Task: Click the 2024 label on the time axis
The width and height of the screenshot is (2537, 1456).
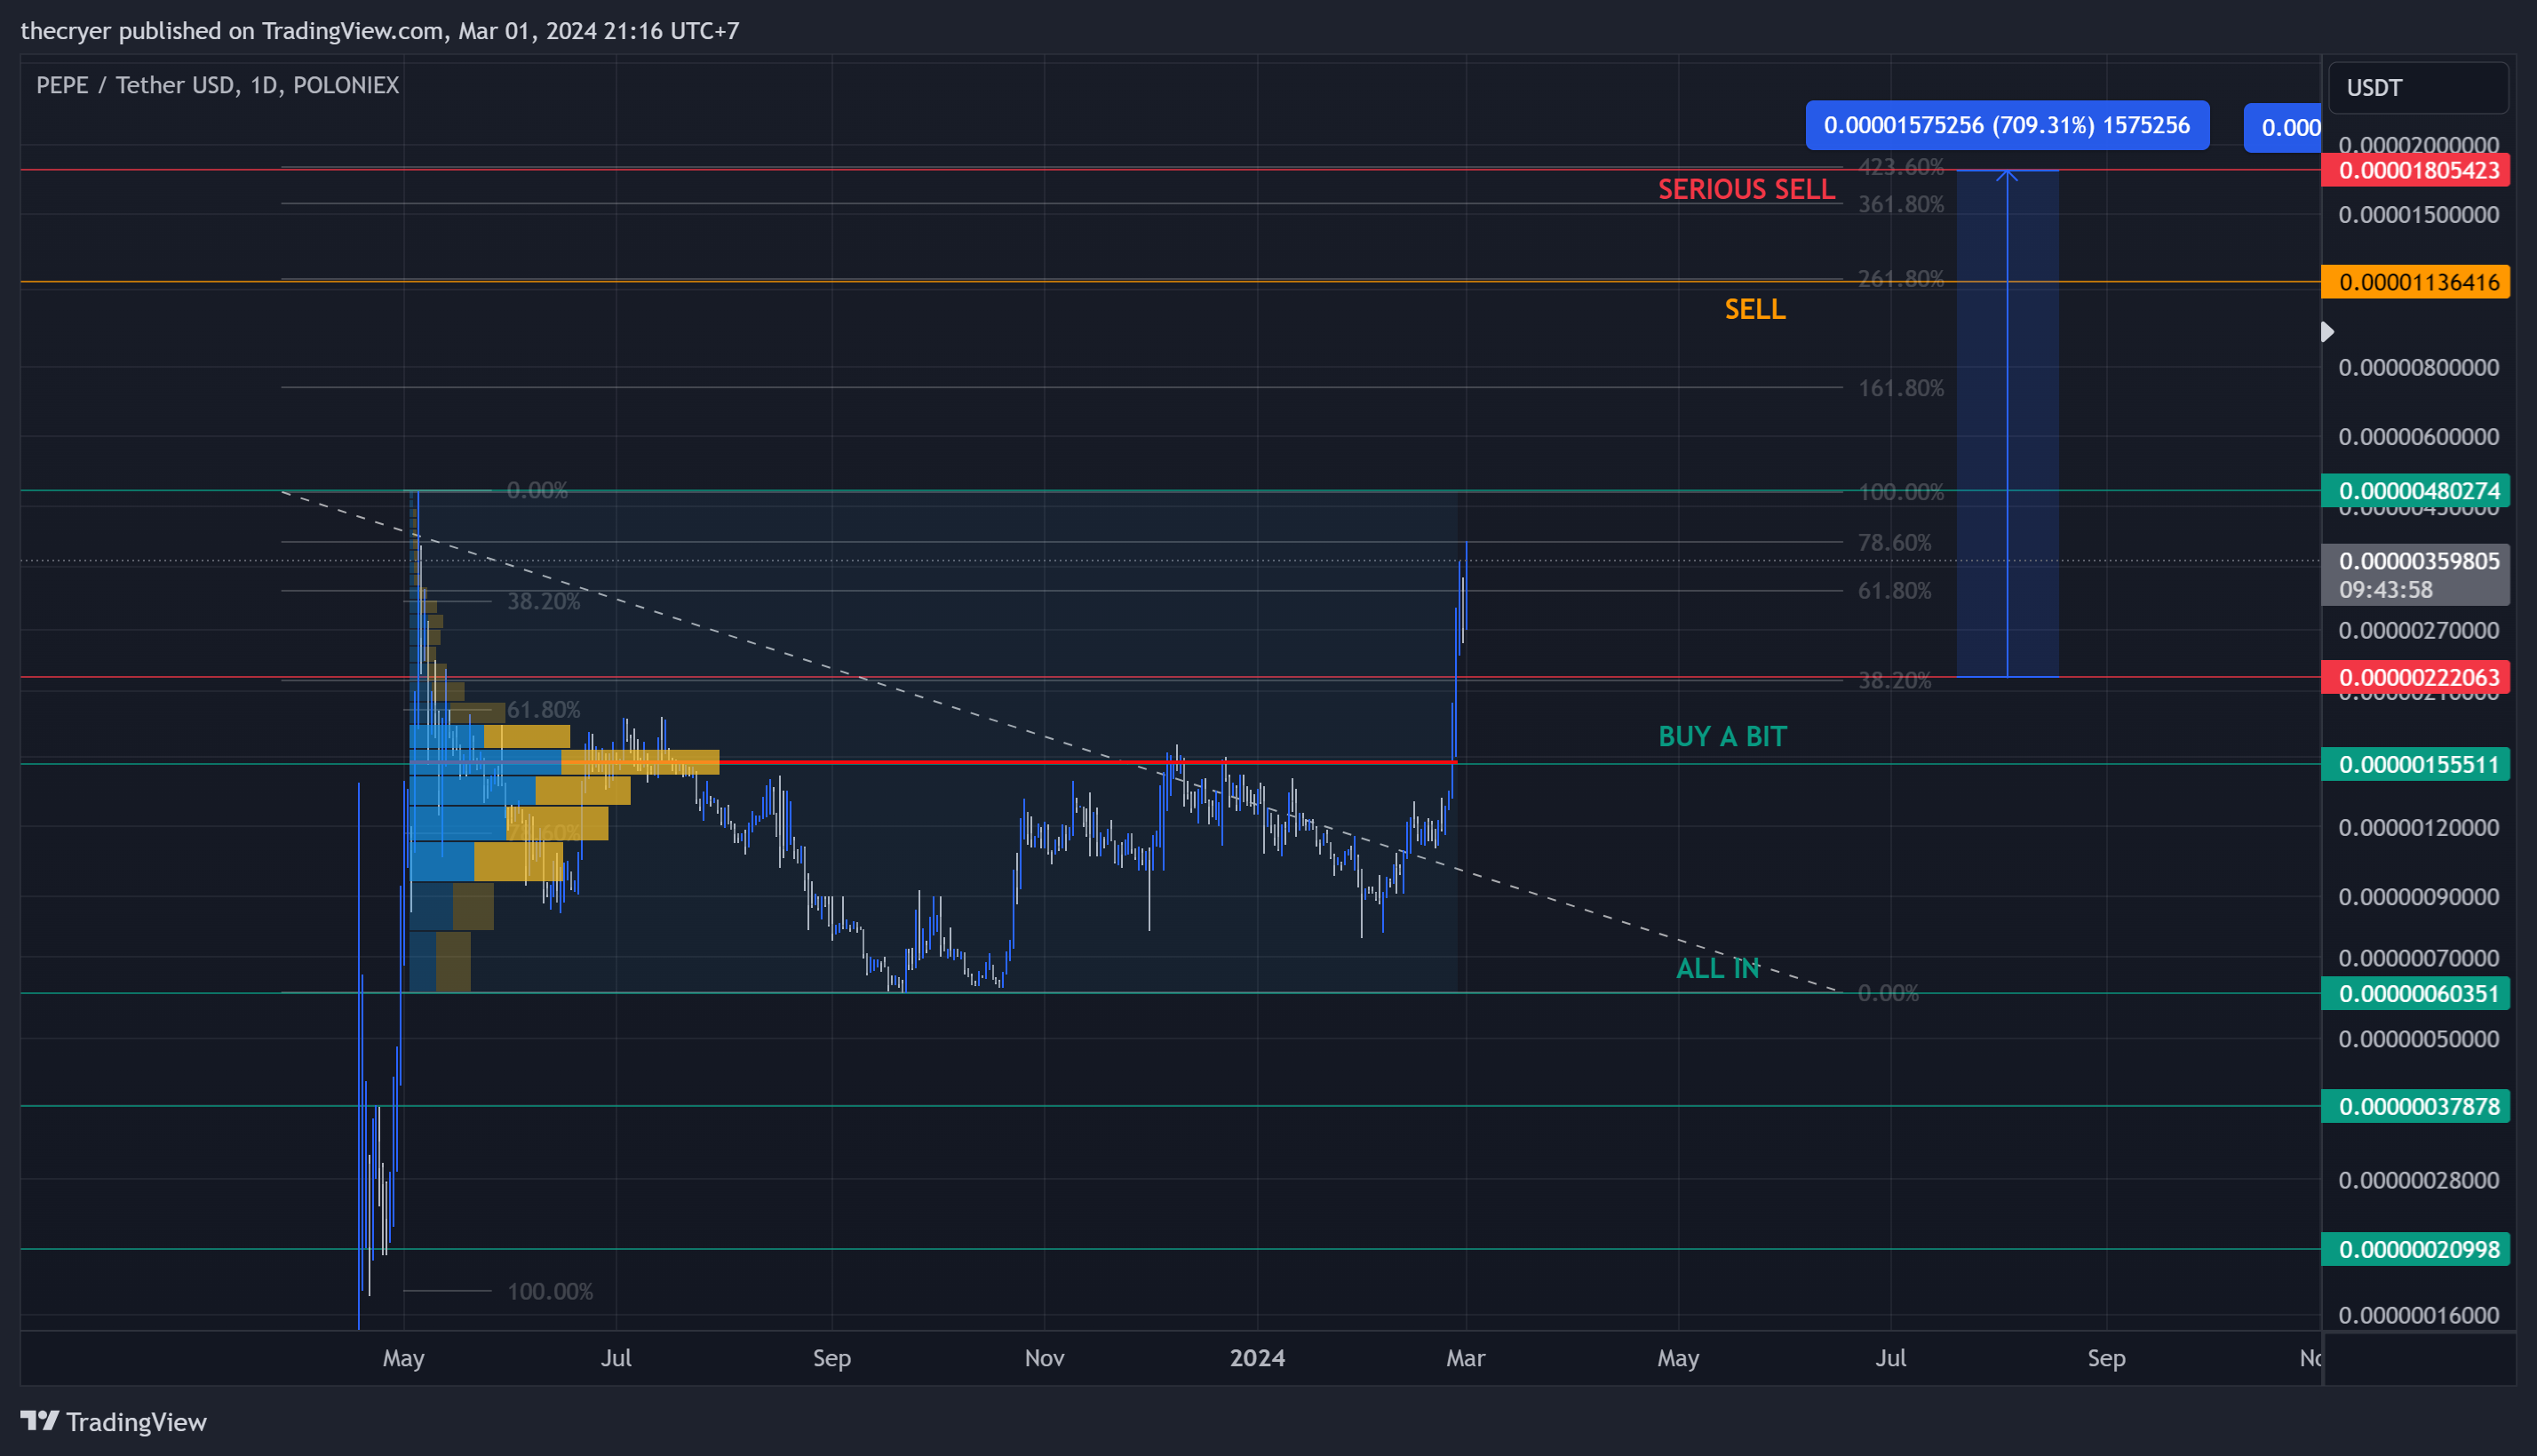Action: coord(1257,1358)
